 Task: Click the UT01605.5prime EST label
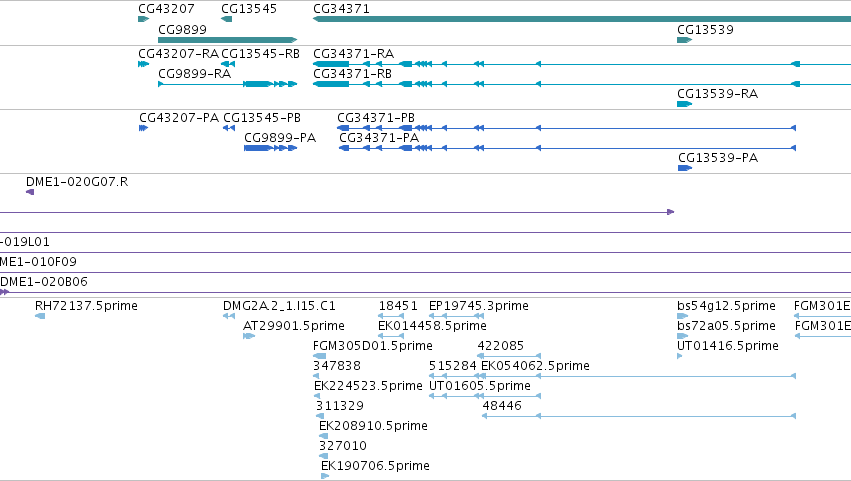tap(480, 386)
